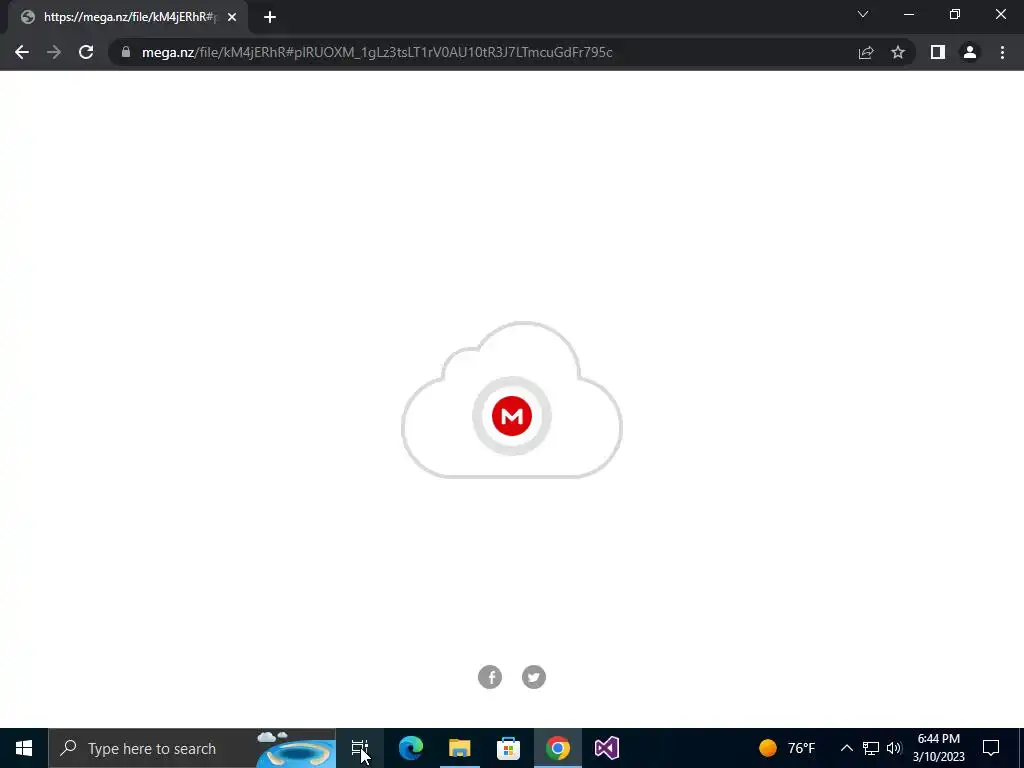Go back to the previous page

pos(22,52)
